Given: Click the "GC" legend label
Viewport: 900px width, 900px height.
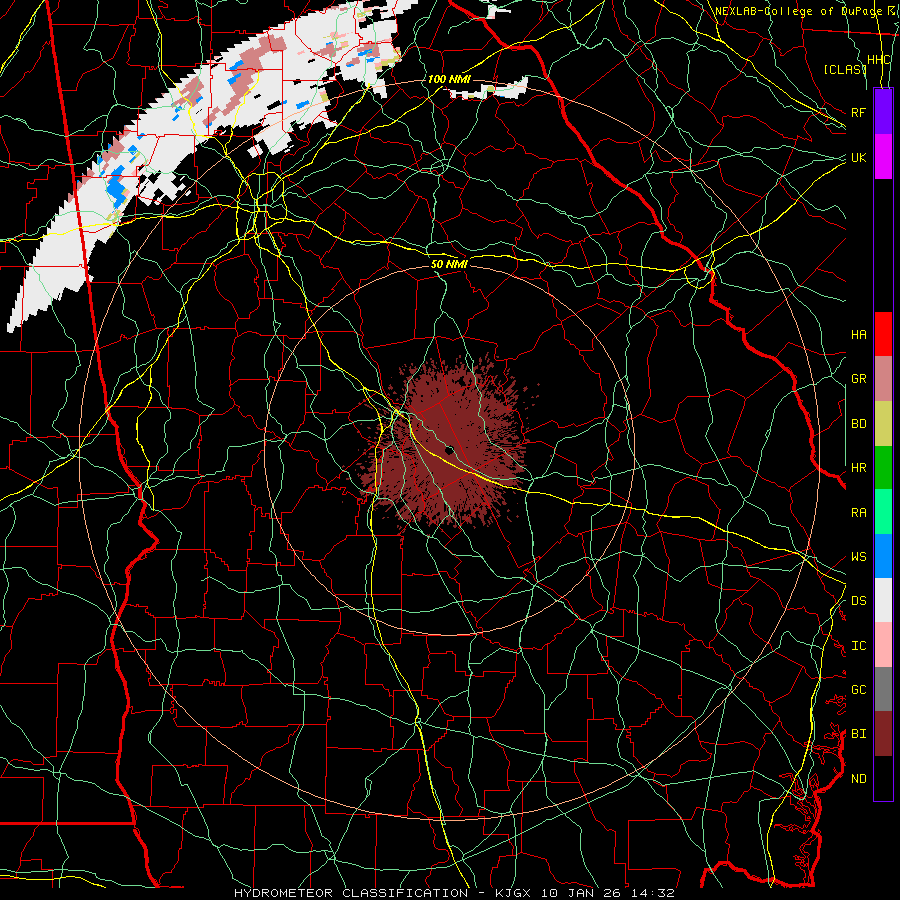Looking at the screenshot, I should click(x=858, y=690).
